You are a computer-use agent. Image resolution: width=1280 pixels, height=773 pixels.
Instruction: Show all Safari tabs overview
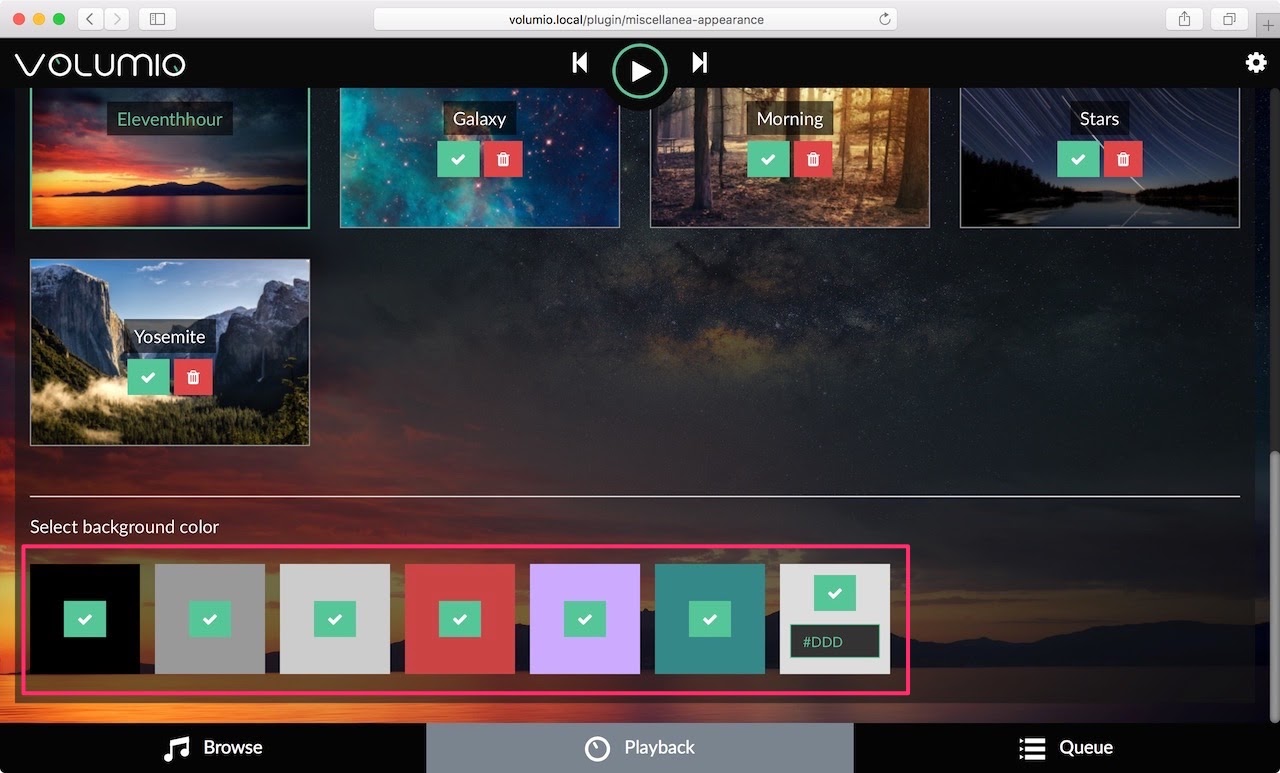[x=1229, y=19]
